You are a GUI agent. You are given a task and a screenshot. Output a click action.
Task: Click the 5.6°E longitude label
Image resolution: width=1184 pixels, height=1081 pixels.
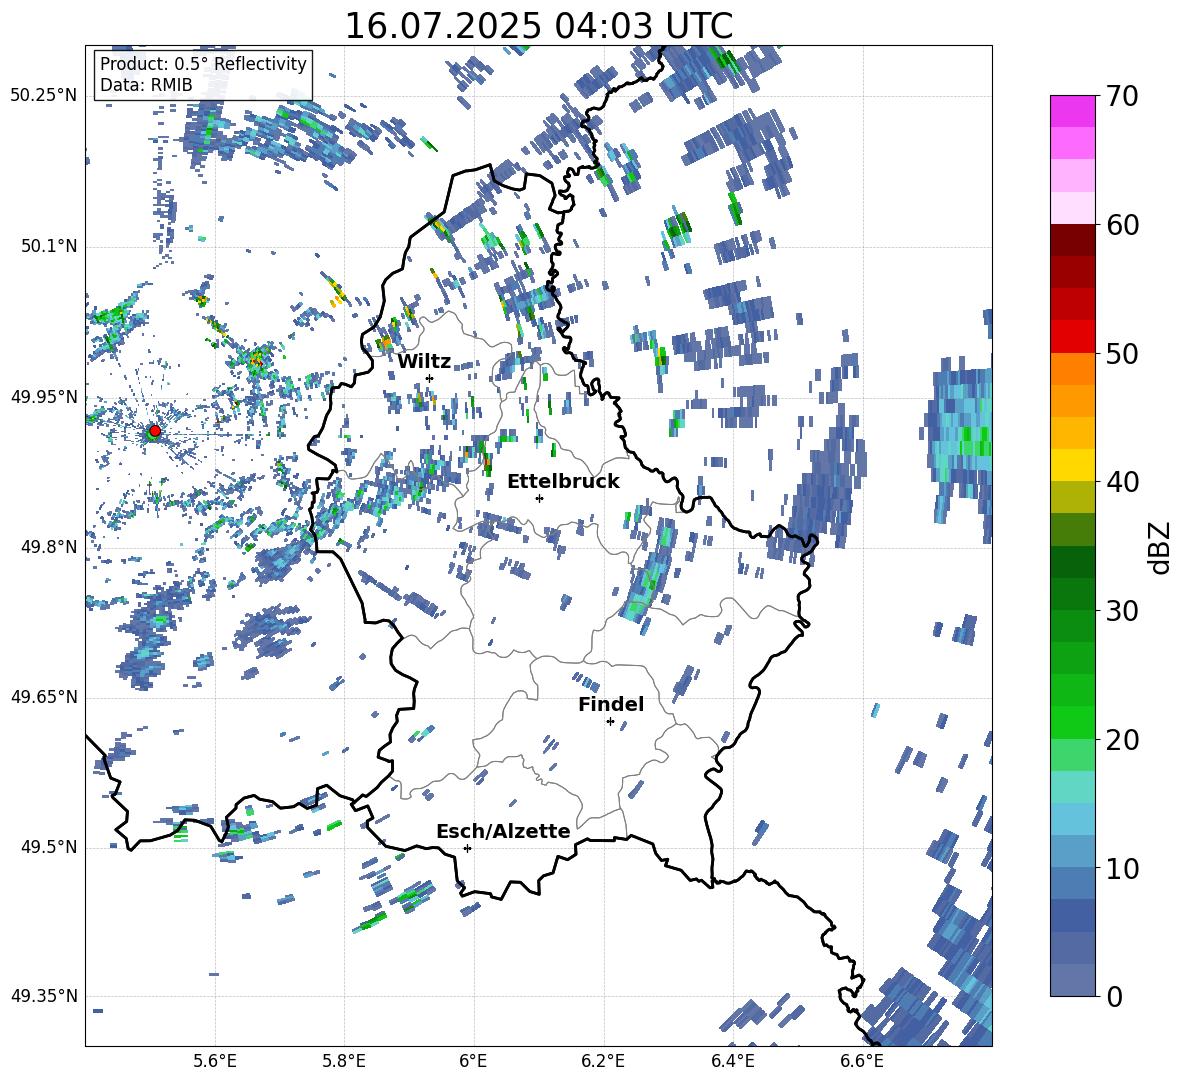(215, 1061)
